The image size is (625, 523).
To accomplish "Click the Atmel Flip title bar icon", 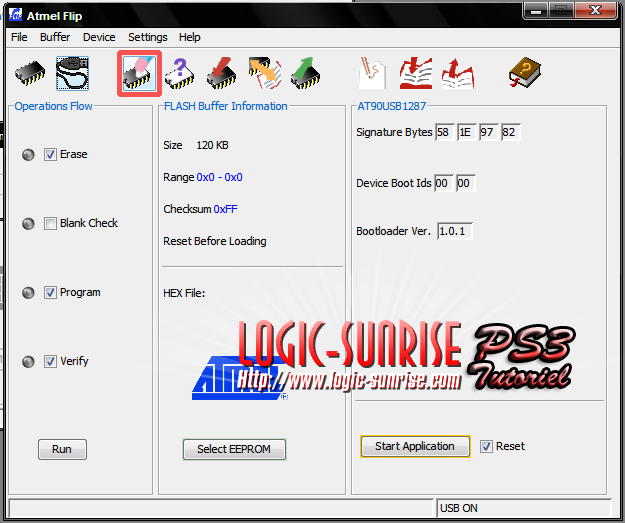I will 16,15.
